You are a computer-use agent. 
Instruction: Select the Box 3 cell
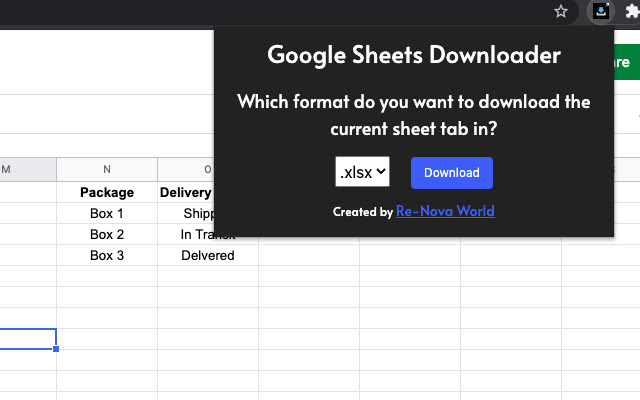pos(107,256)
